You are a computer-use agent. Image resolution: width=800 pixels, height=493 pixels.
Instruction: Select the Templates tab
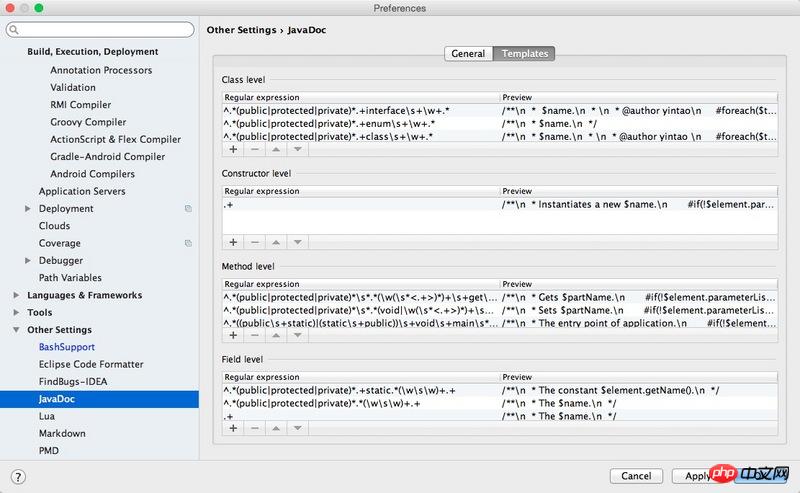[x=523, y=54]
